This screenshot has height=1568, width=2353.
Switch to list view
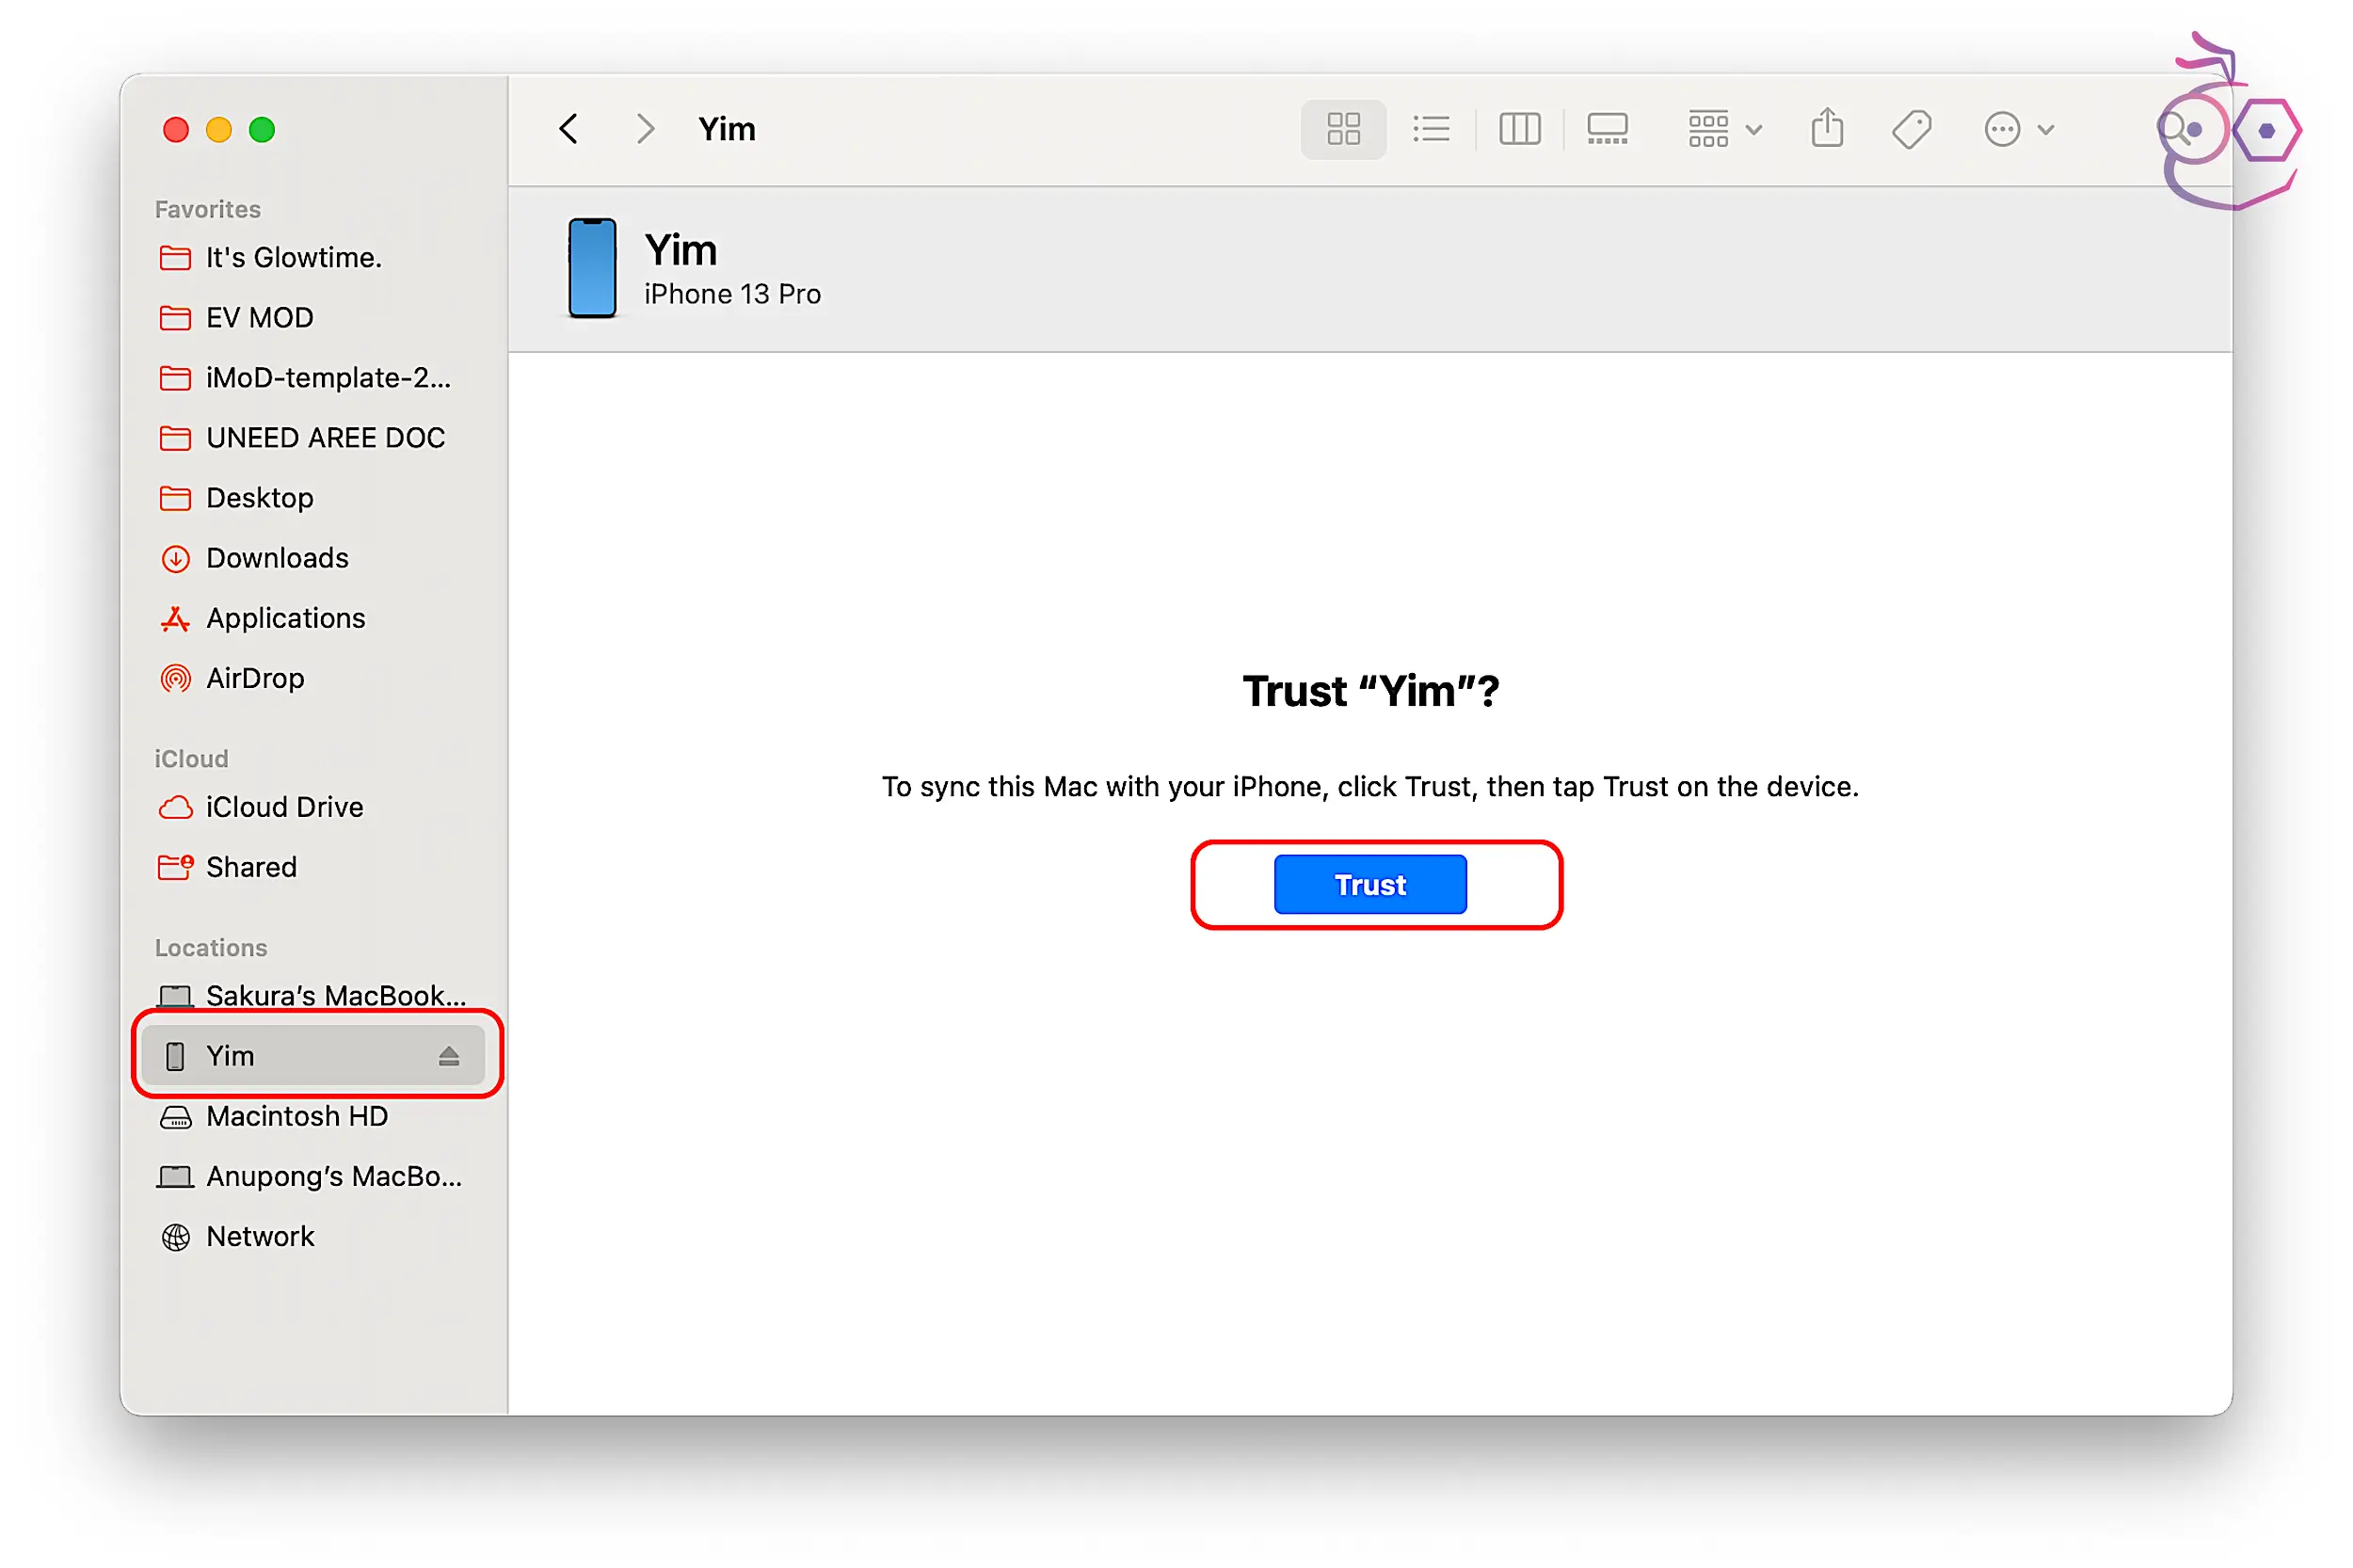1430,129
